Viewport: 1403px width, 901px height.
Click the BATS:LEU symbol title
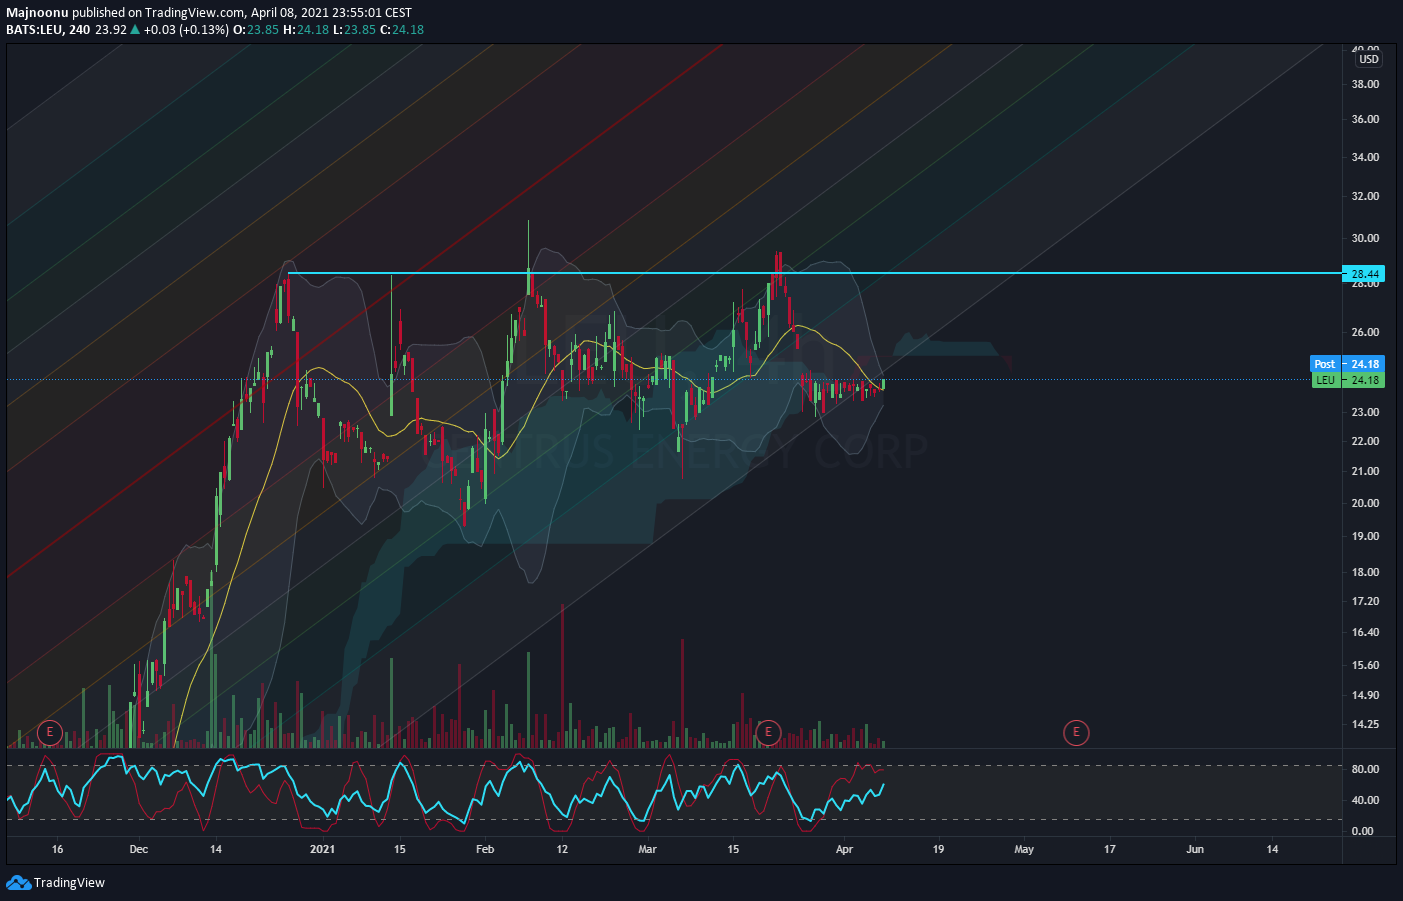click(x=35, y=29)
